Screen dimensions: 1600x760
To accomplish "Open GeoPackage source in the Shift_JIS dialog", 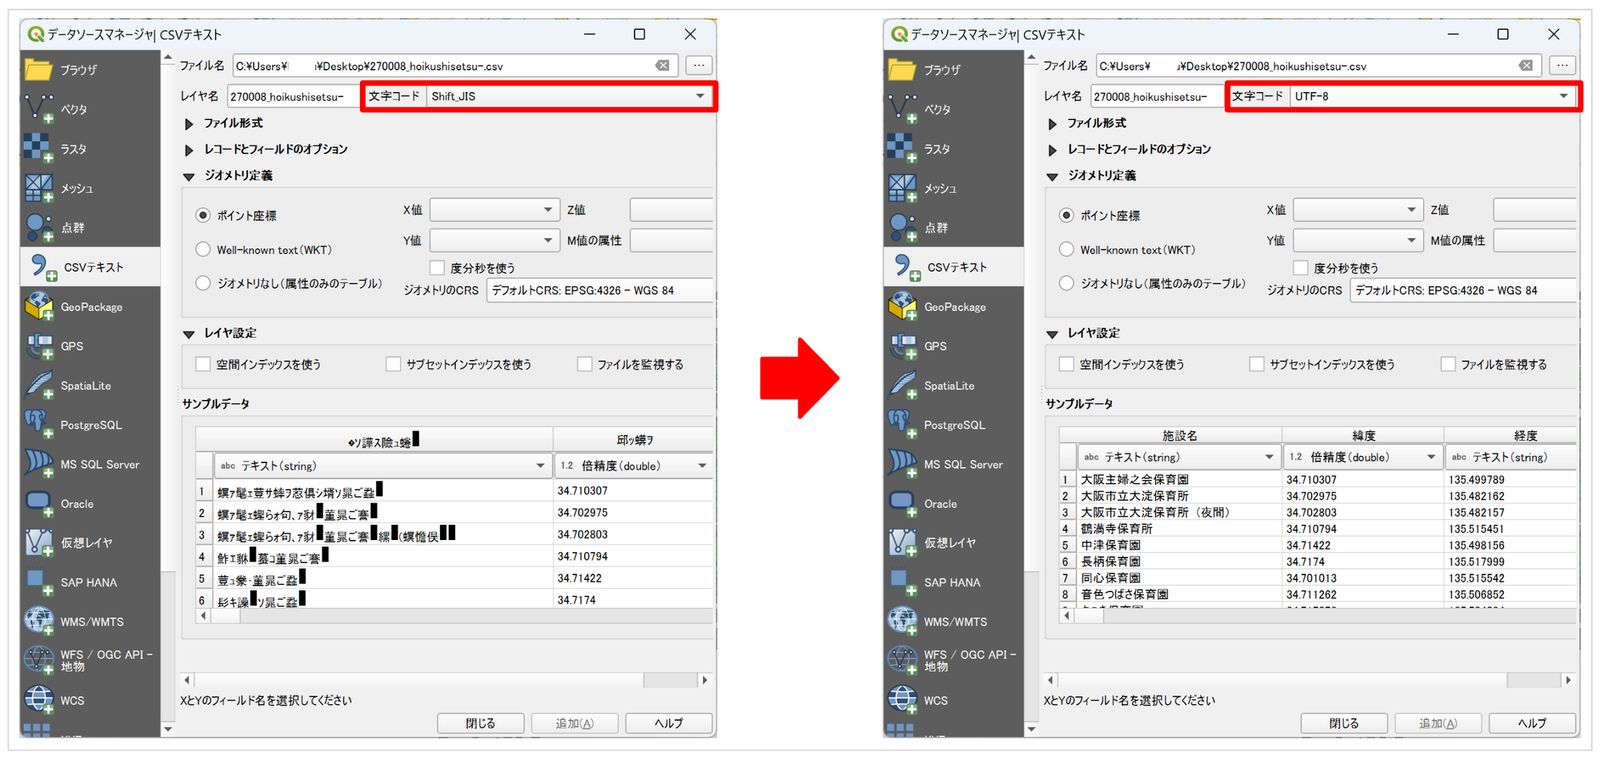I will [89, 307].
